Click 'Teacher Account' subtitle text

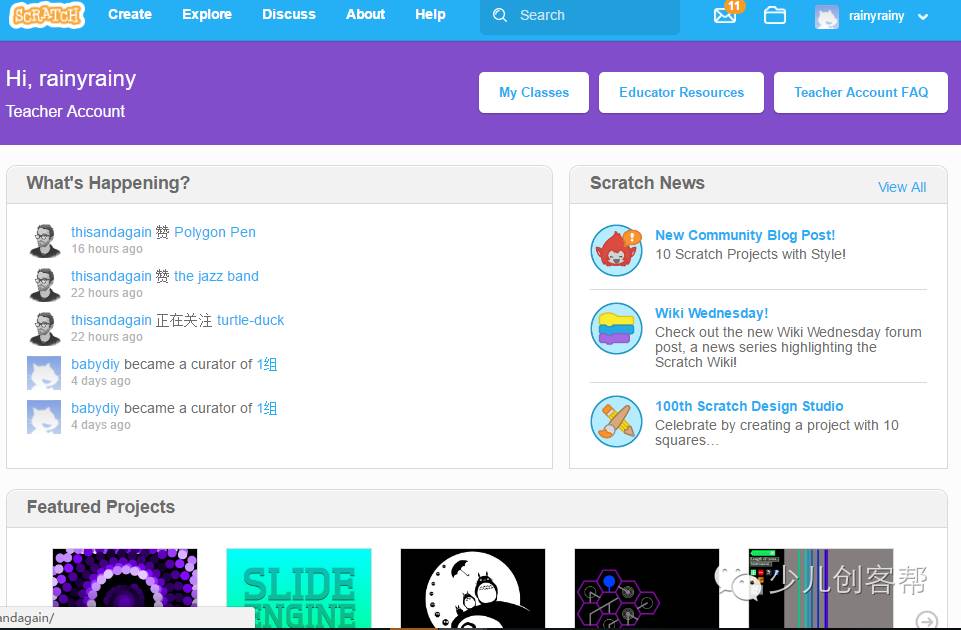click(66, 112)
